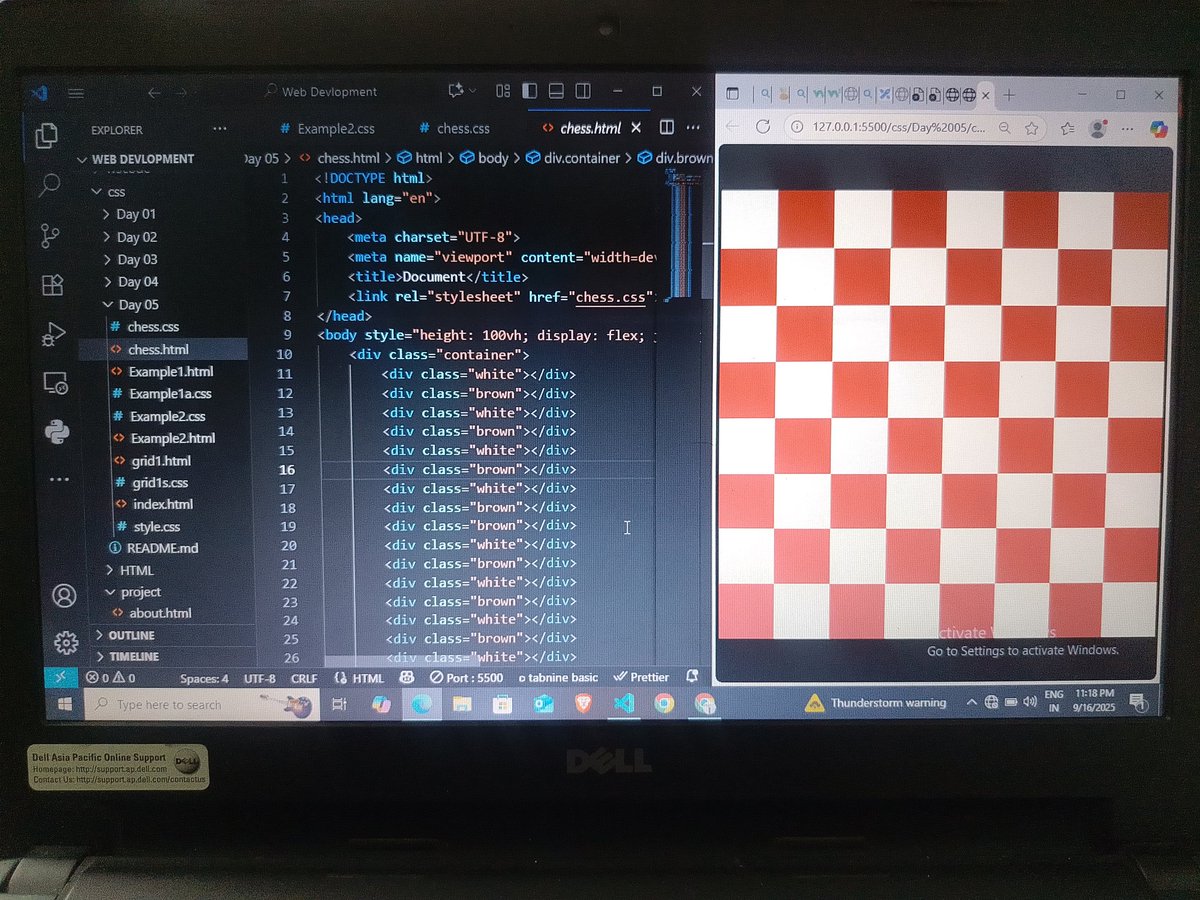Change line ending via CRLF
Screen dimensions: 1200x900
(x=303, y=678)
